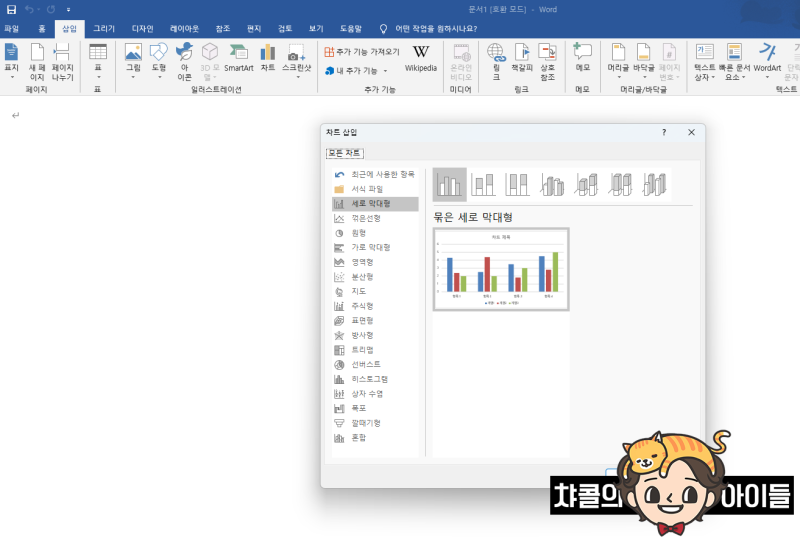Click the 링크 link button
Screen dimensions: 800x543
click(495, 62)
